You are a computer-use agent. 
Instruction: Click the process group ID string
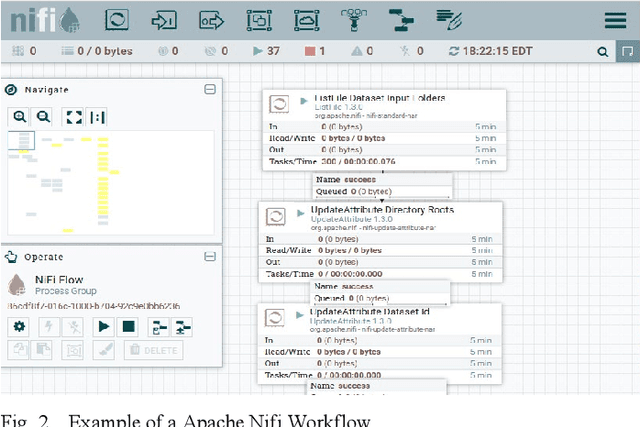point(94,306)
